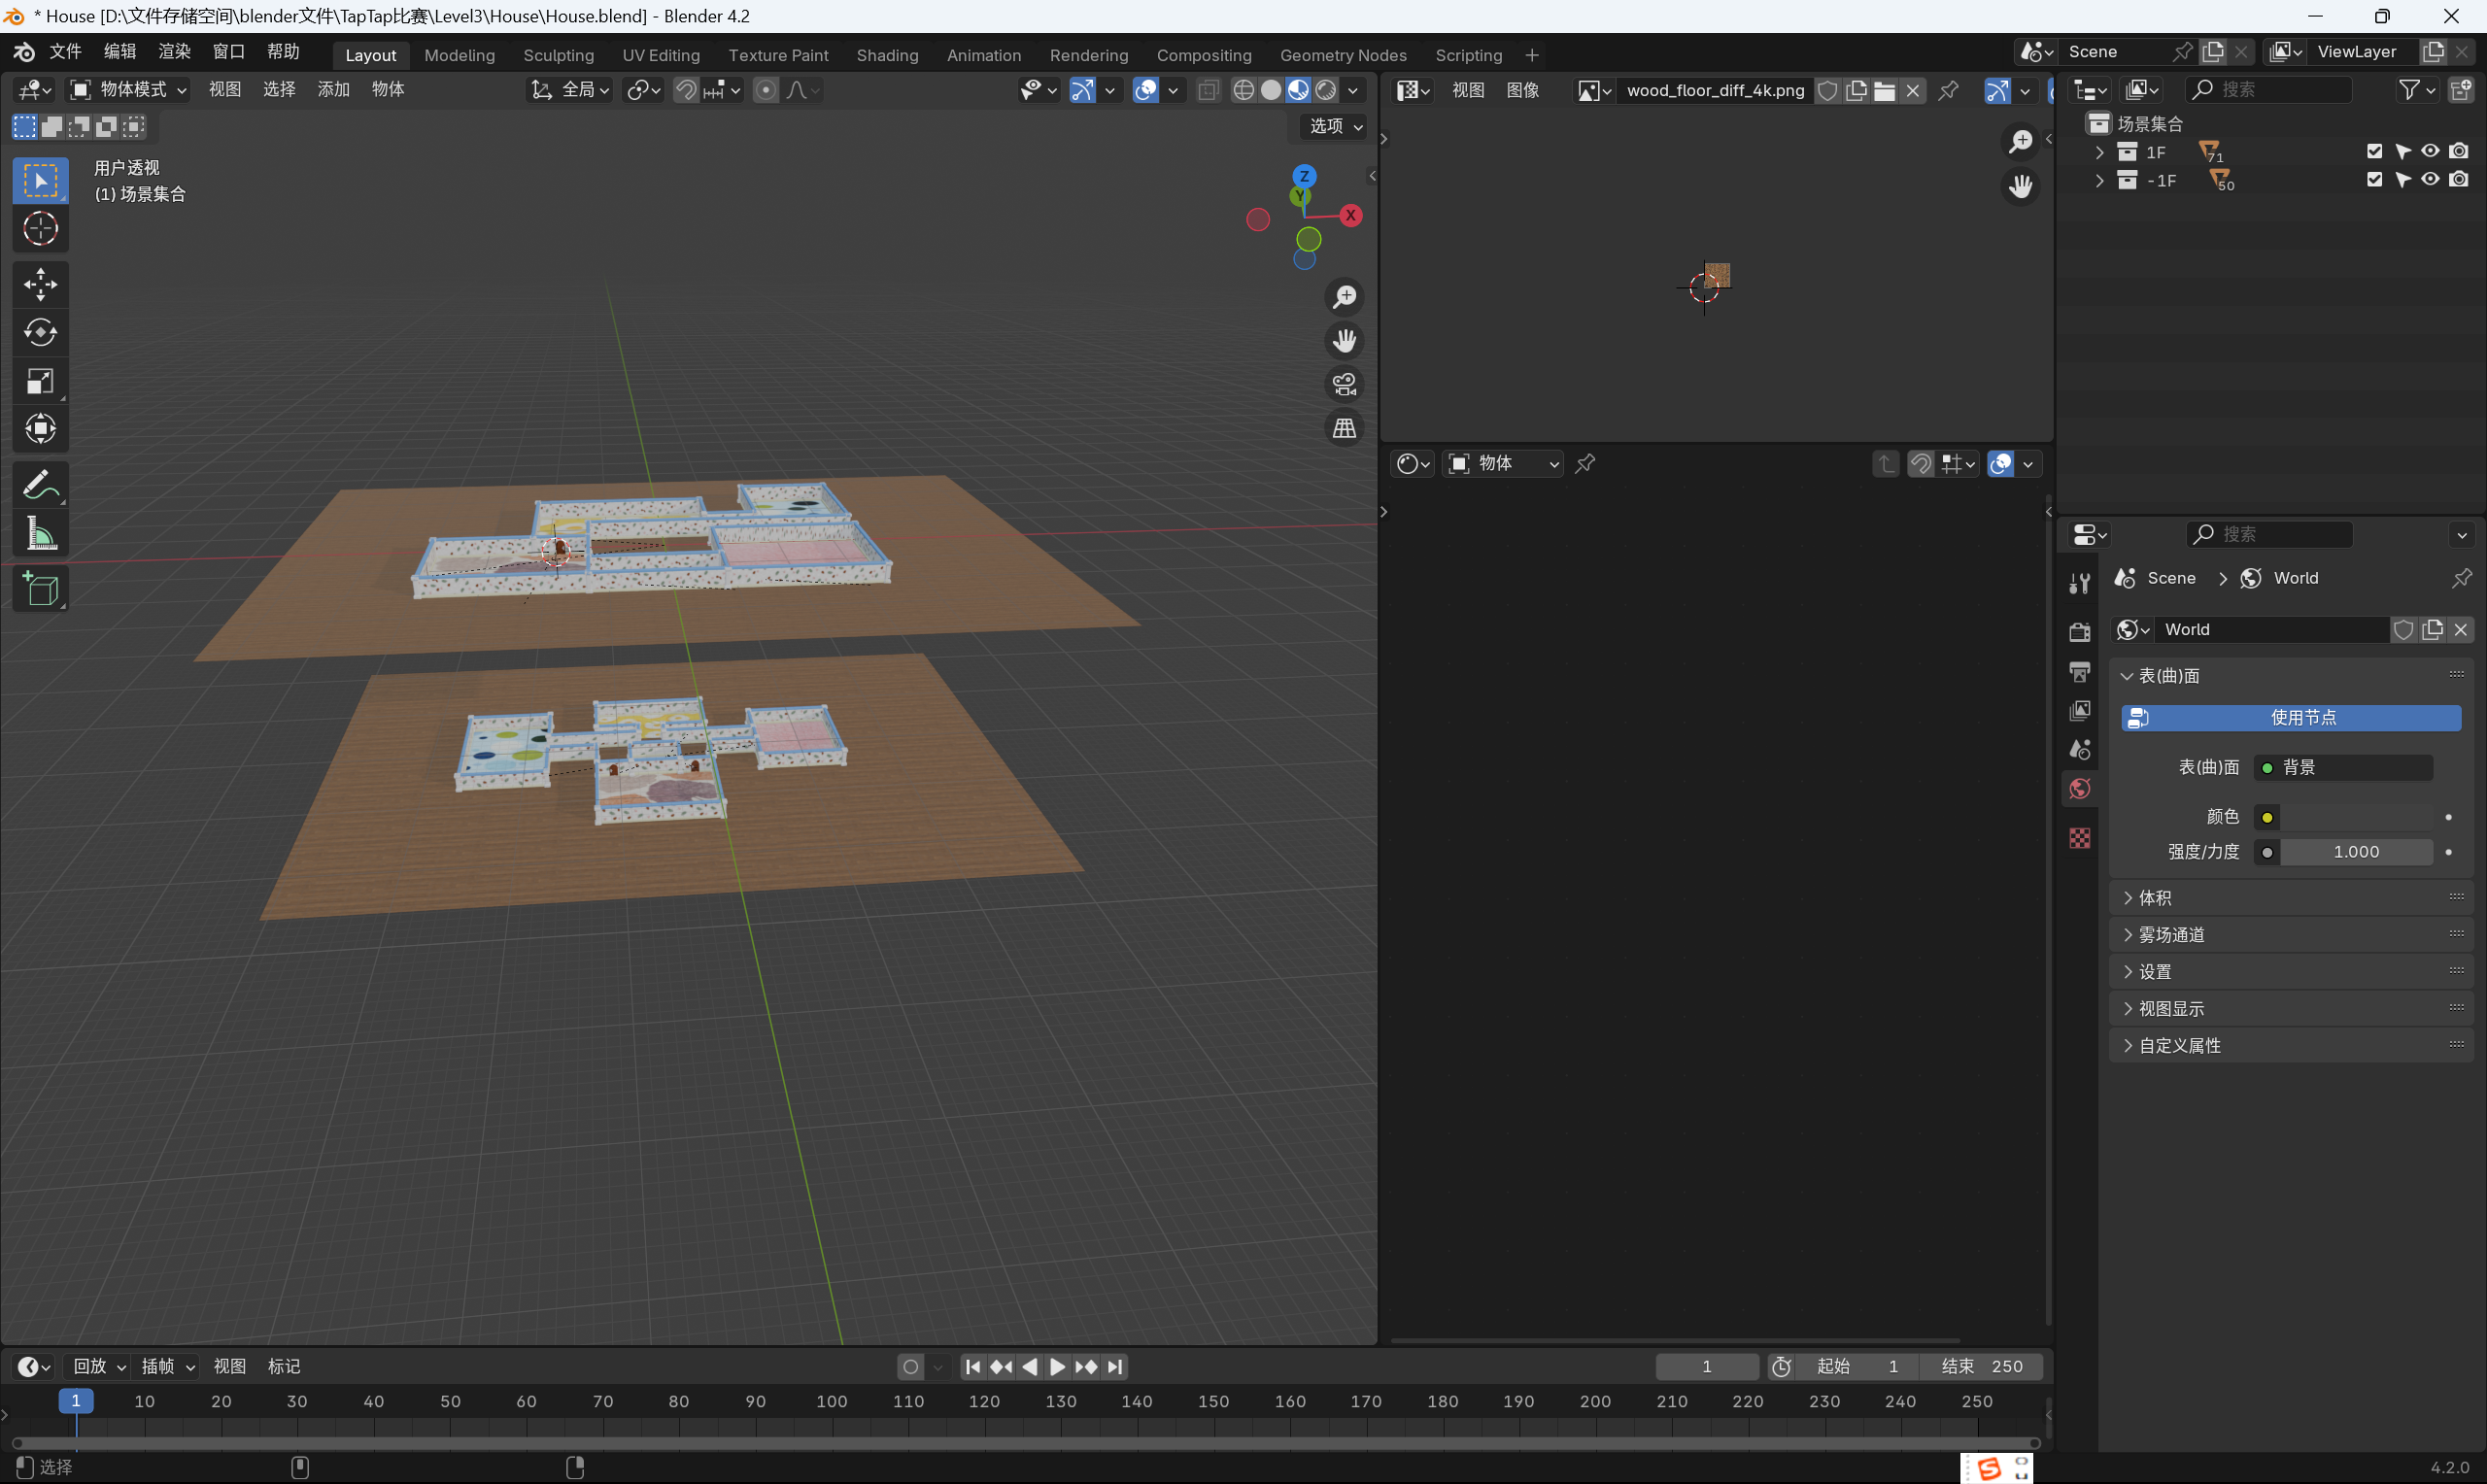Open the 渲染 menu
This screenshot has width=2487, height=1484.
[x=174, y=52]
